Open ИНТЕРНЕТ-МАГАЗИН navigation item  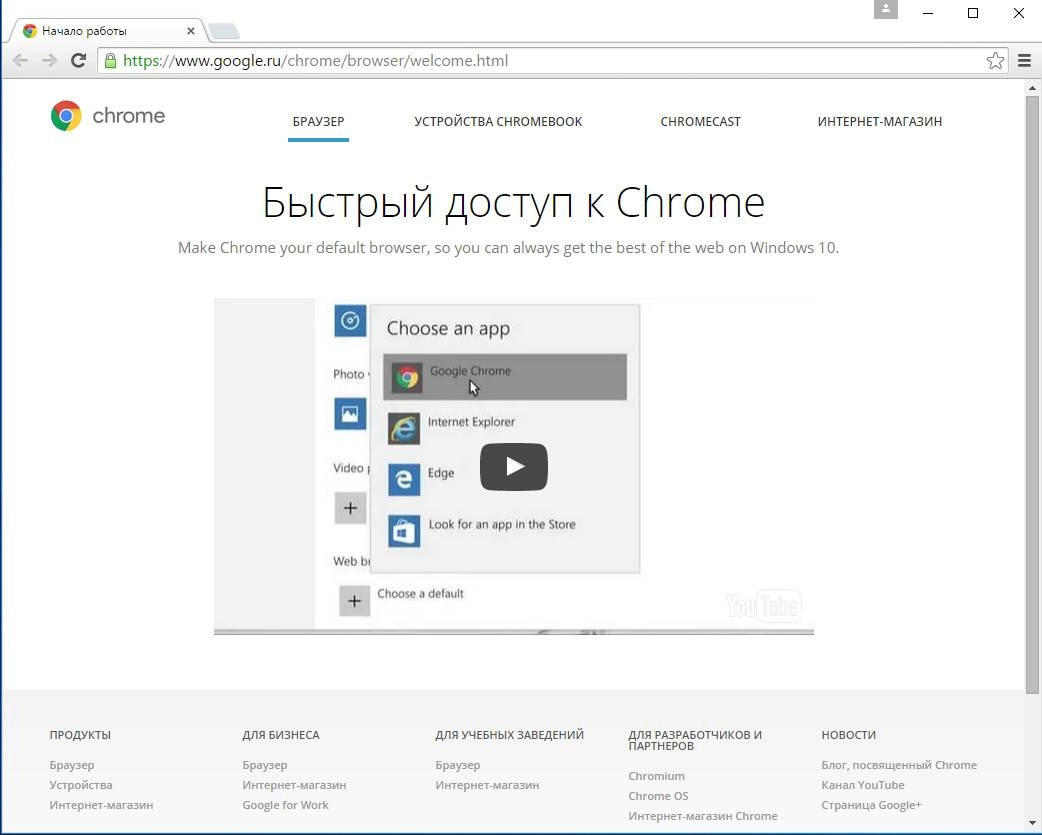click(880, 122)
